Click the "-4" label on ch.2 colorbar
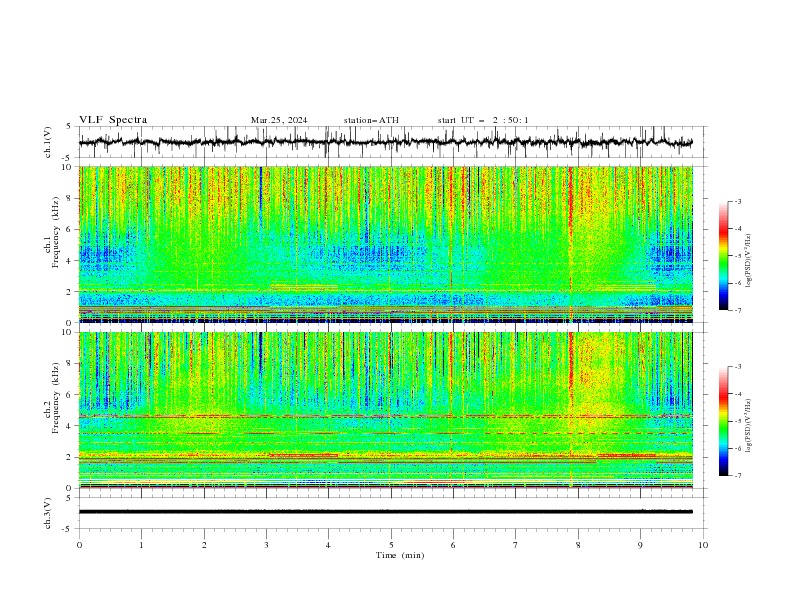The width and height of the screenshot is (792, 612). pos(737,394)
